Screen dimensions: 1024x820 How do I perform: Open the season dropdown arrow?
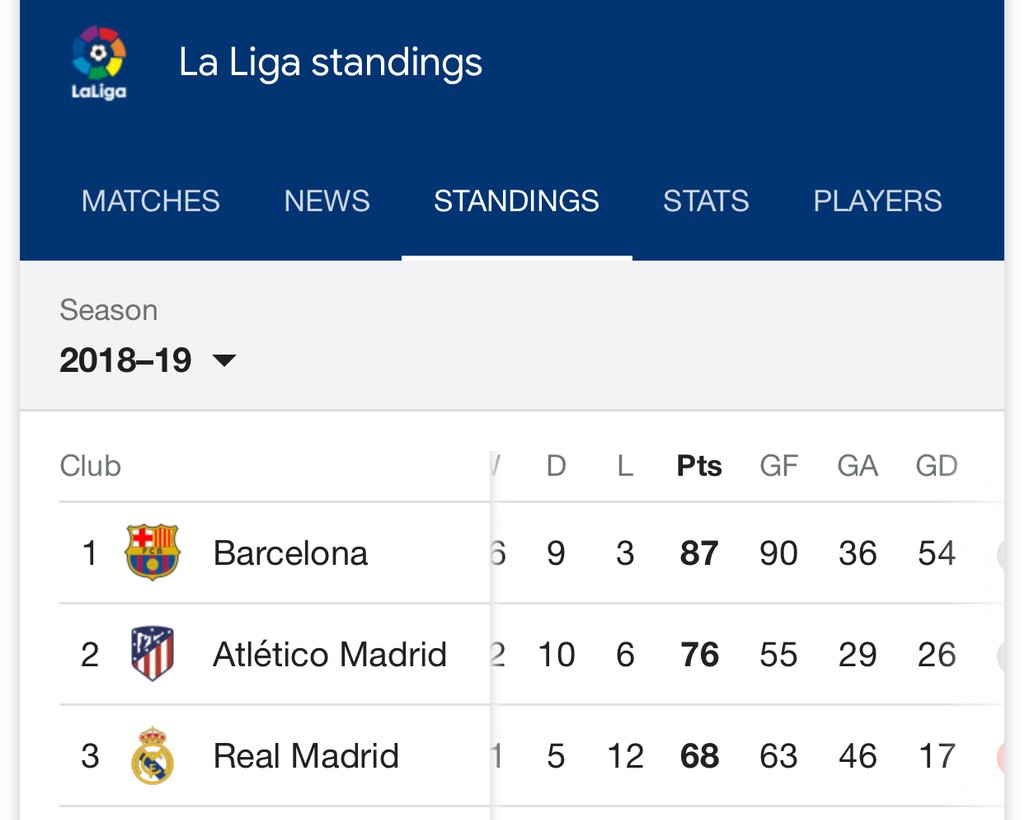point(225,360)
